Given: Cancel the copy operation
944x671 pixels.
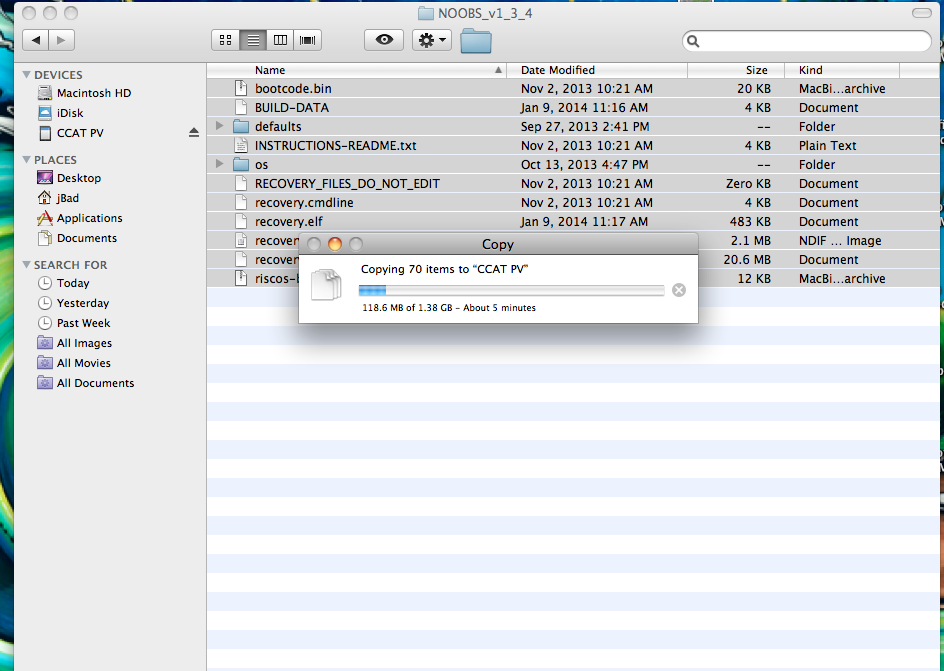Looking at the screenshot, I should coord(679,290).
